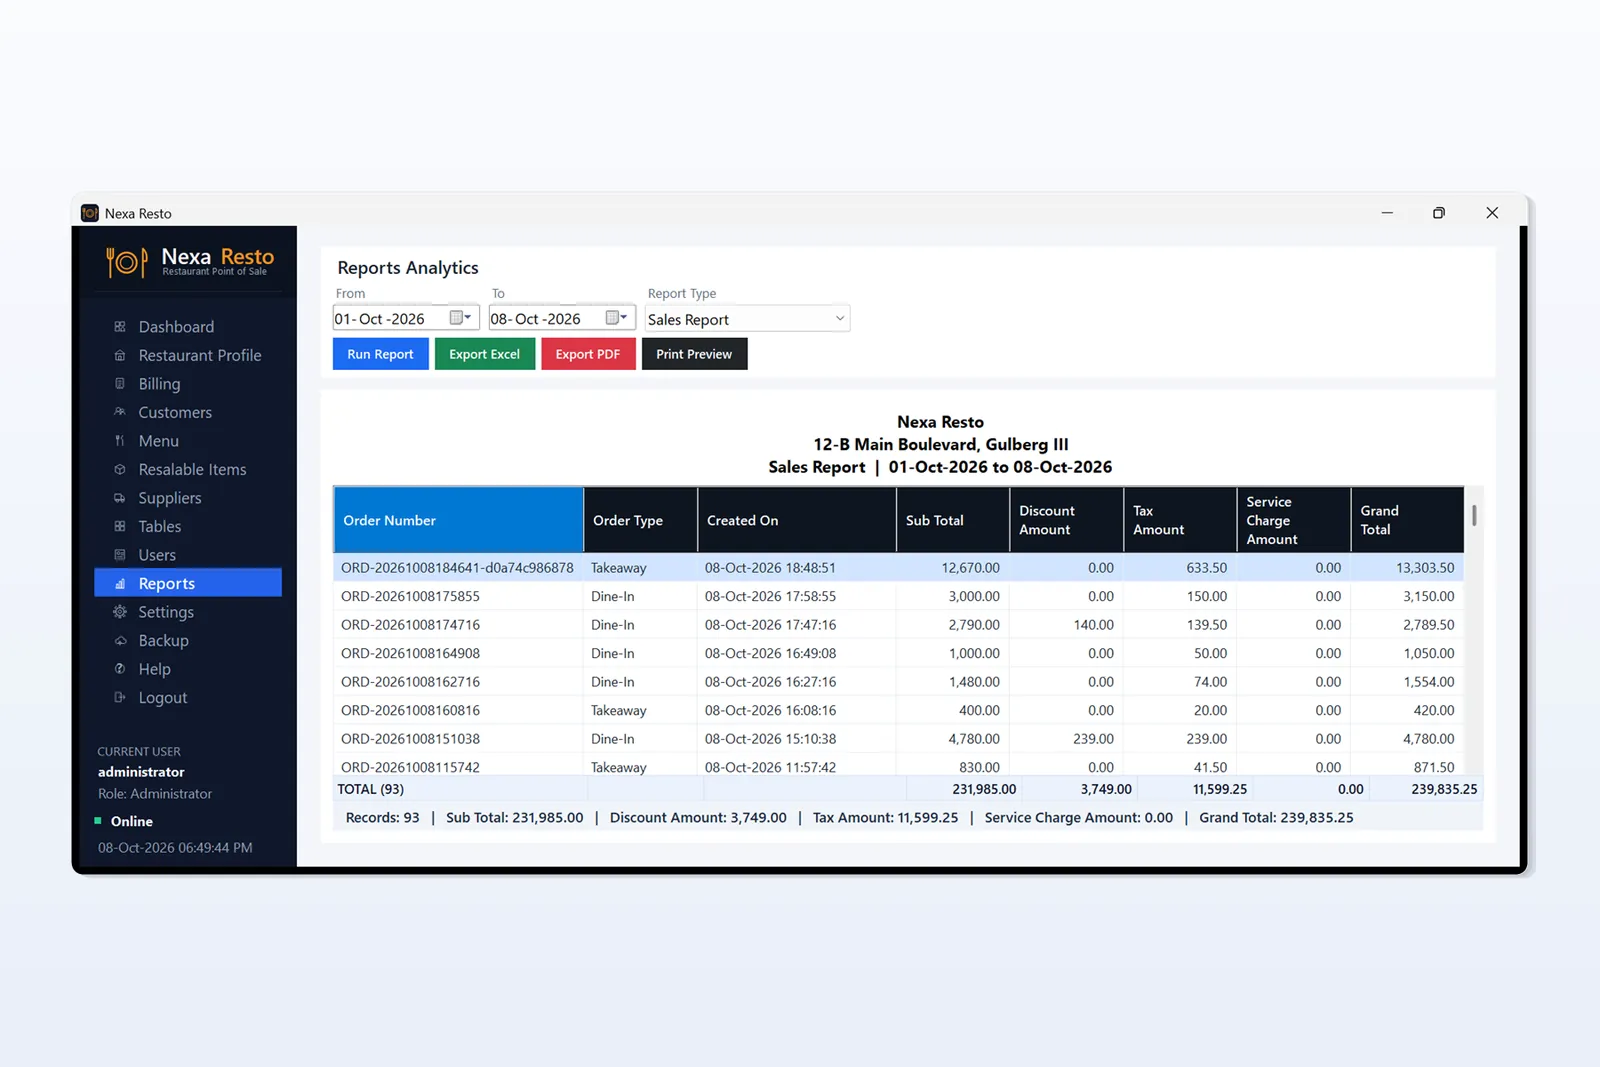
Task: Click the Logout door icon
Action: [x=120, y=698]
